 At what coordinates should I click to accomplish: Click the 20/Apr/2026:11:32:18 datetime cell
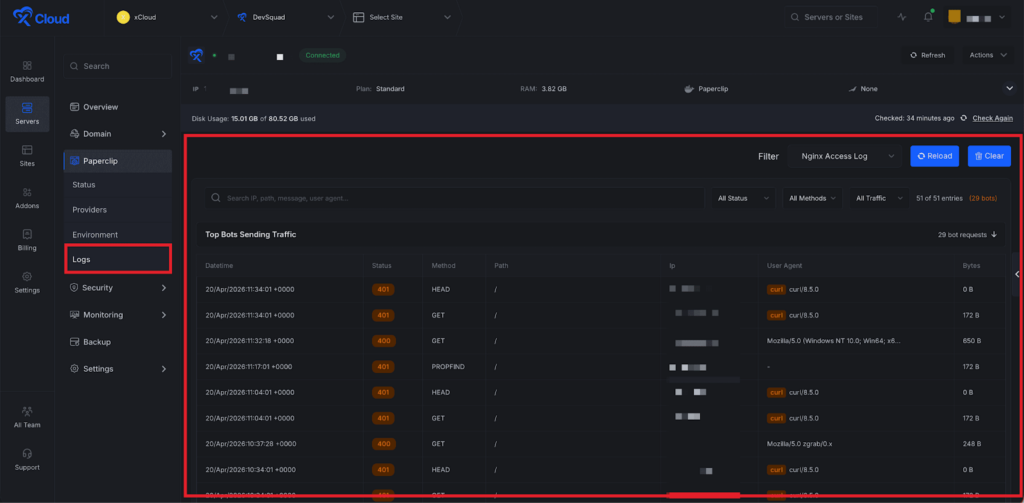click(249, 341)
